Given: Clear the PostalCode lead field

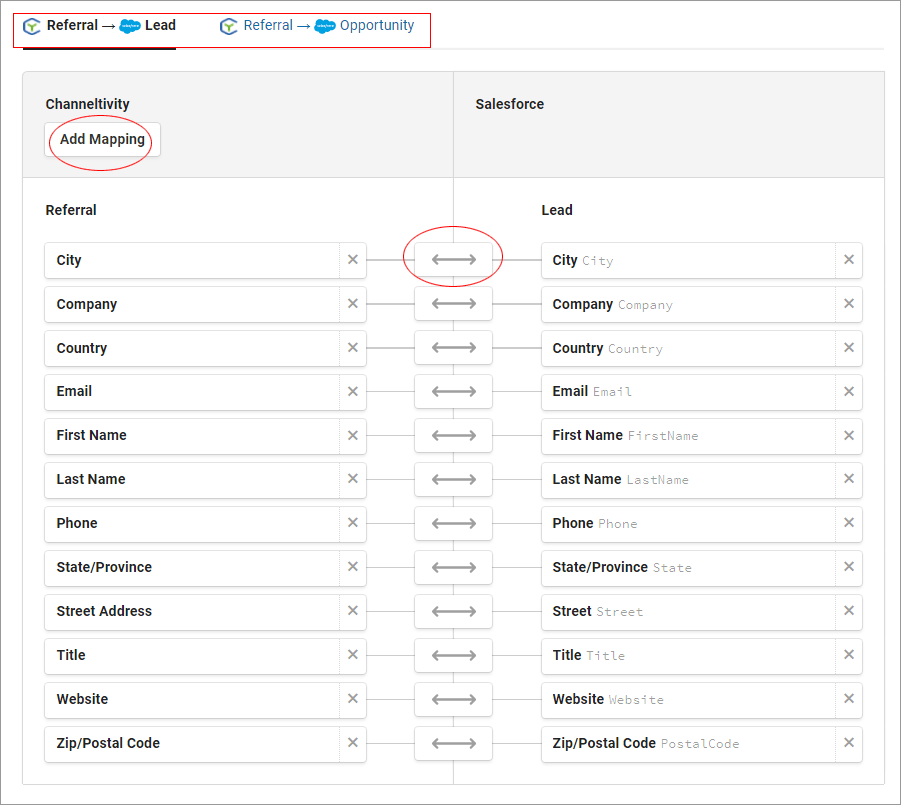Looking at the screenshot, I should coord(849,743).
